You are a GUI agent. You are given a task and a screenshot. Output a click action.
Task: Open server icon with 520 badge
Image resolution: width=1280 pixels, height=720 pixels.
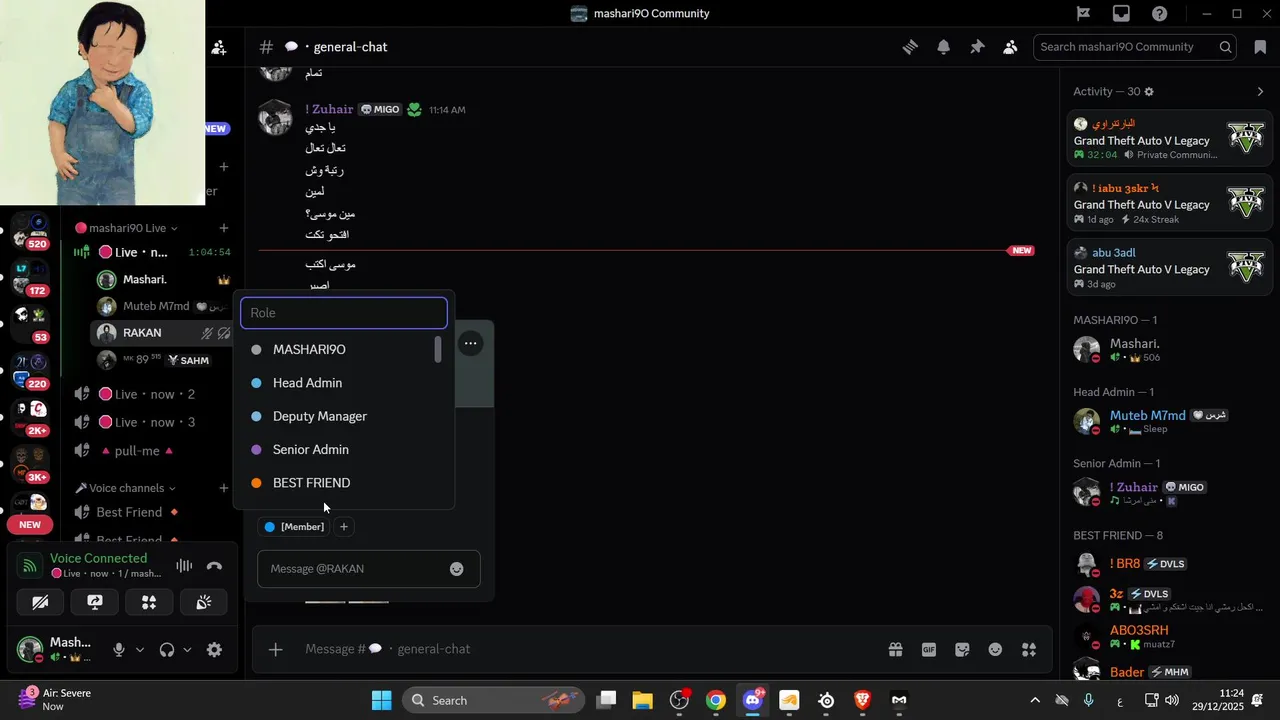click(30, 229)
